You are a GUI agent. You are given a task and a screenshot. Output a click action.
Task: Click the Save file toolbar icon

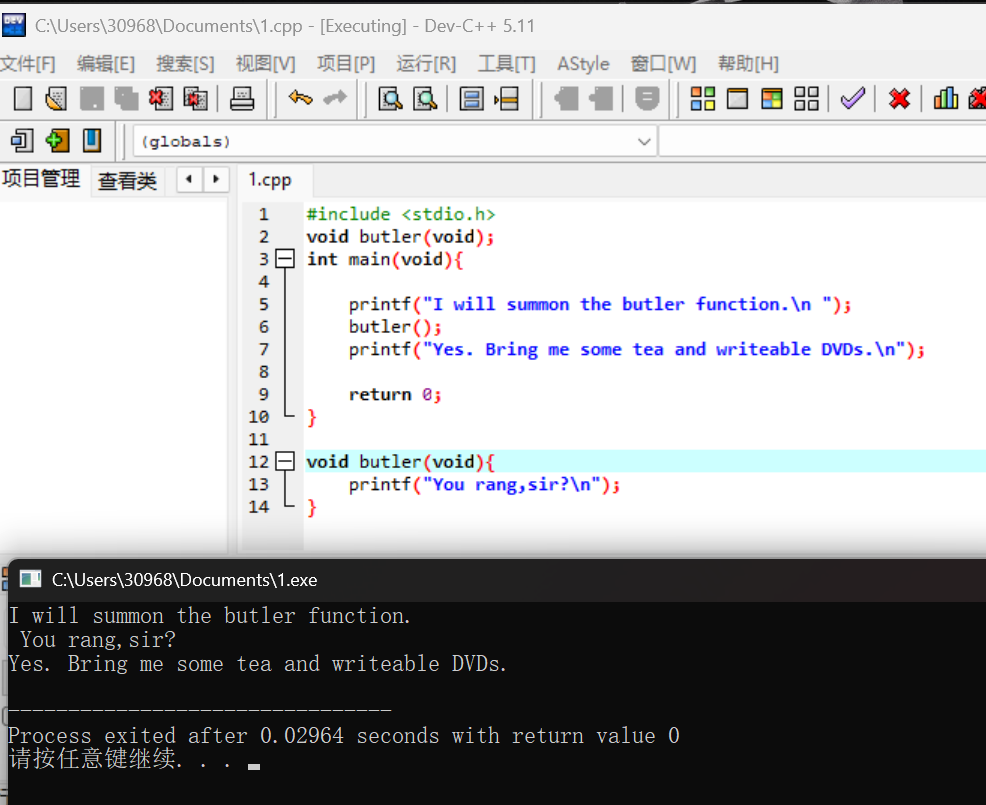92,99
